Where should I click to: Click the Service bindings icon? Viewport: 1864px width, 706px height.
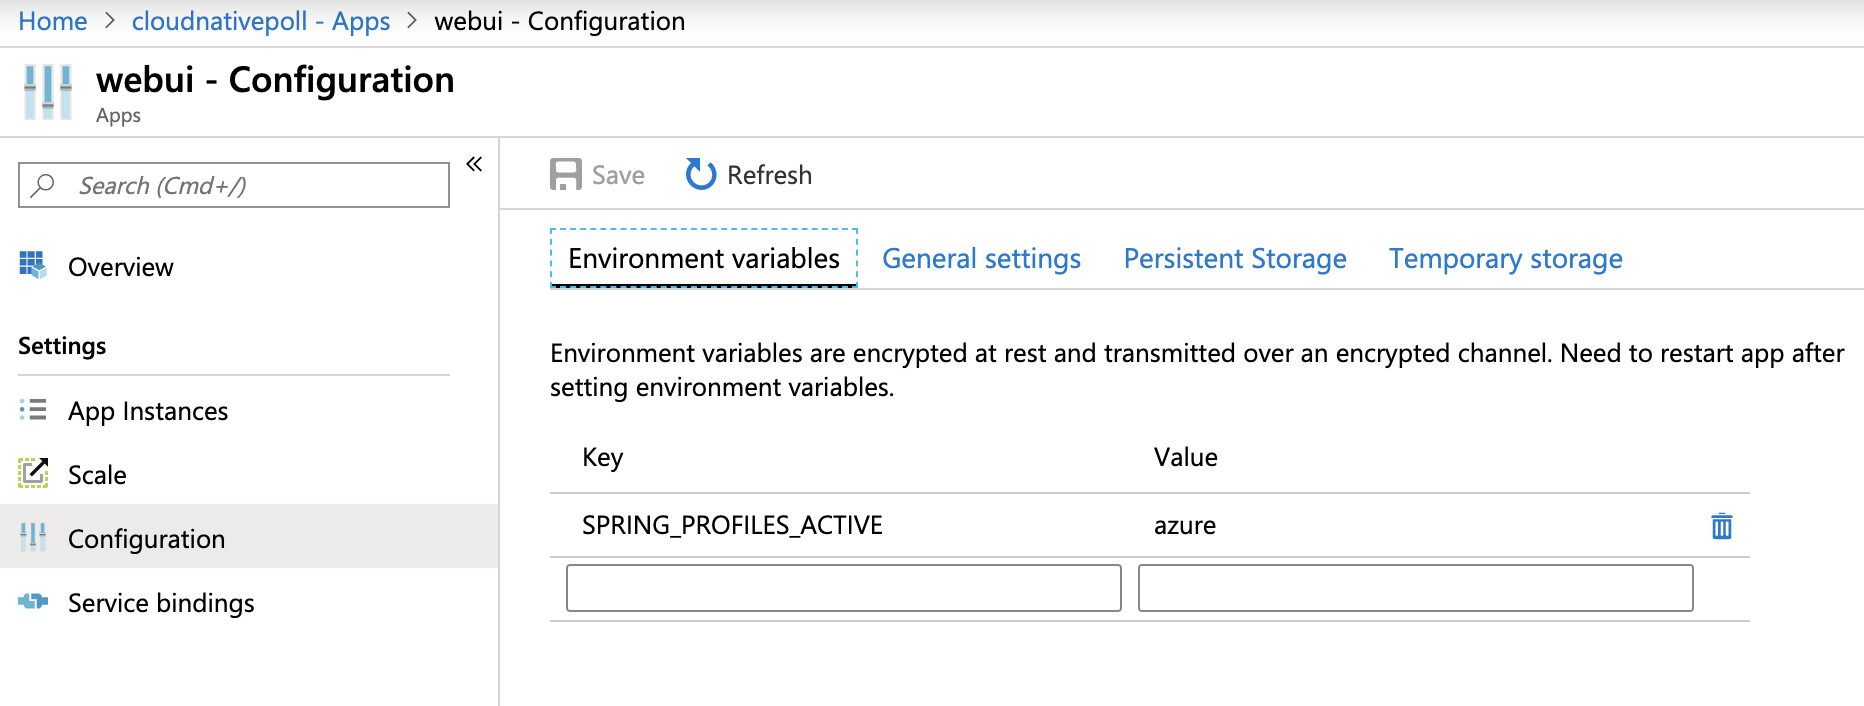33,602
